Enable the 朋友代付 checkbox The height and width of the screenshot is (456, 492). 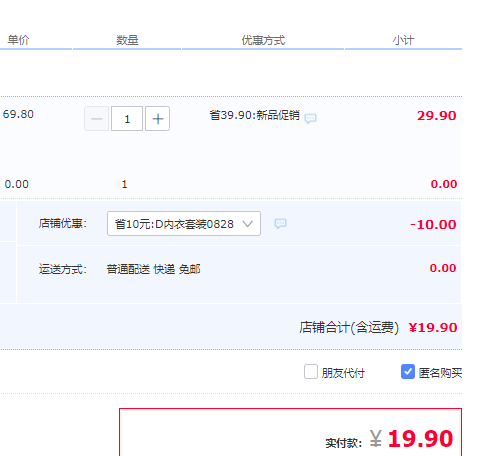point(311,372)
